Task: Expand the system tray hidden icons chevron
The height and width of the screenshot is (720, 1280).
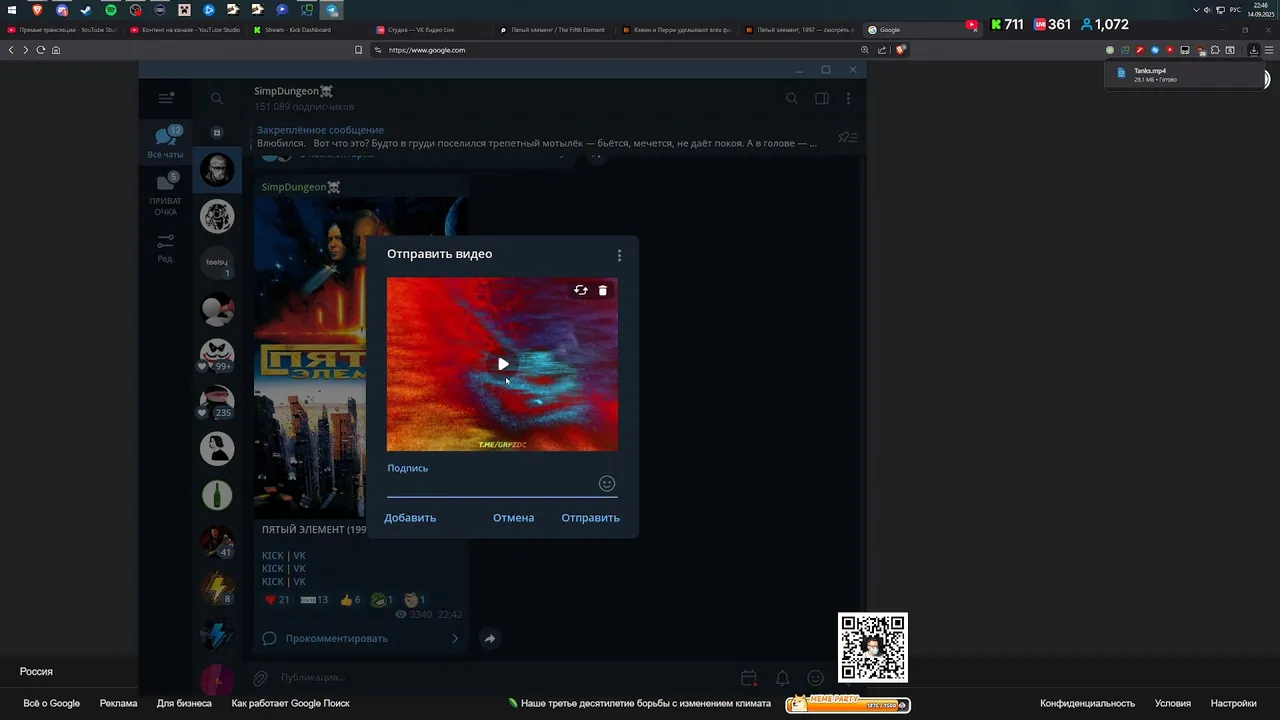Action: point(1196,10)
